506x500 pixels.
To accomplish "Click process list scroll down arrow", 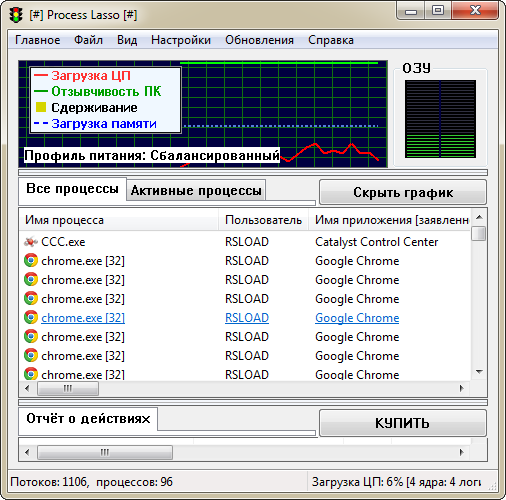I will (x=479, y=372).
